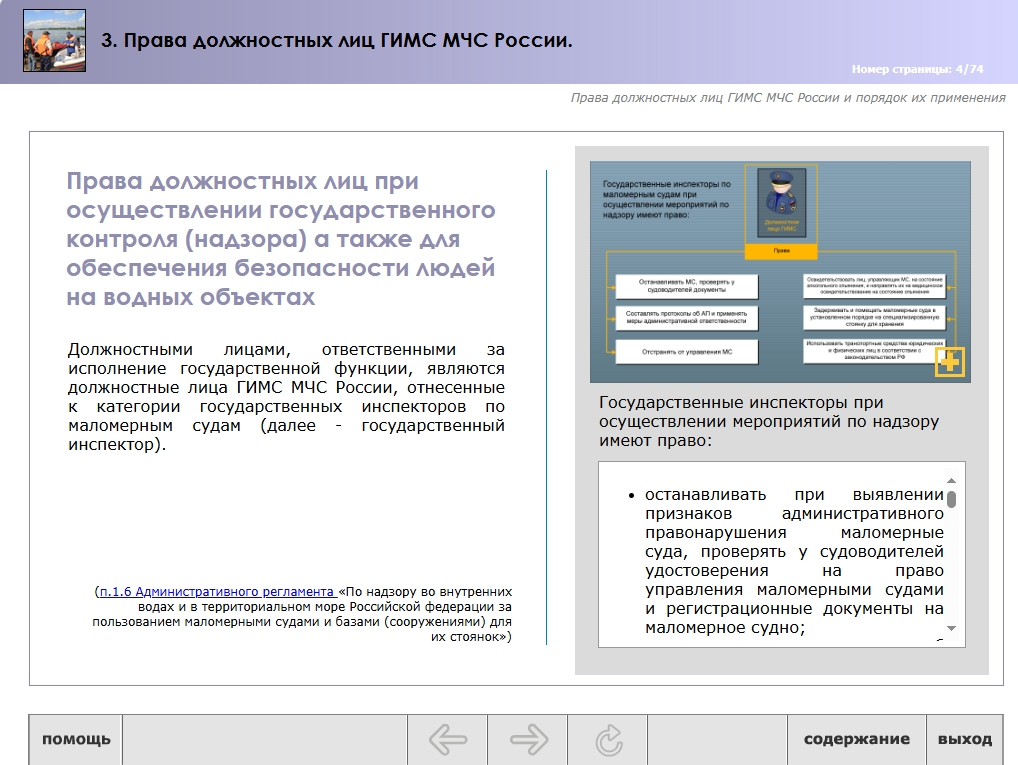Viewport: 1018px width, 765px height.
Task: Click the reload page circular arrow
Action: (x=608, y=739)
